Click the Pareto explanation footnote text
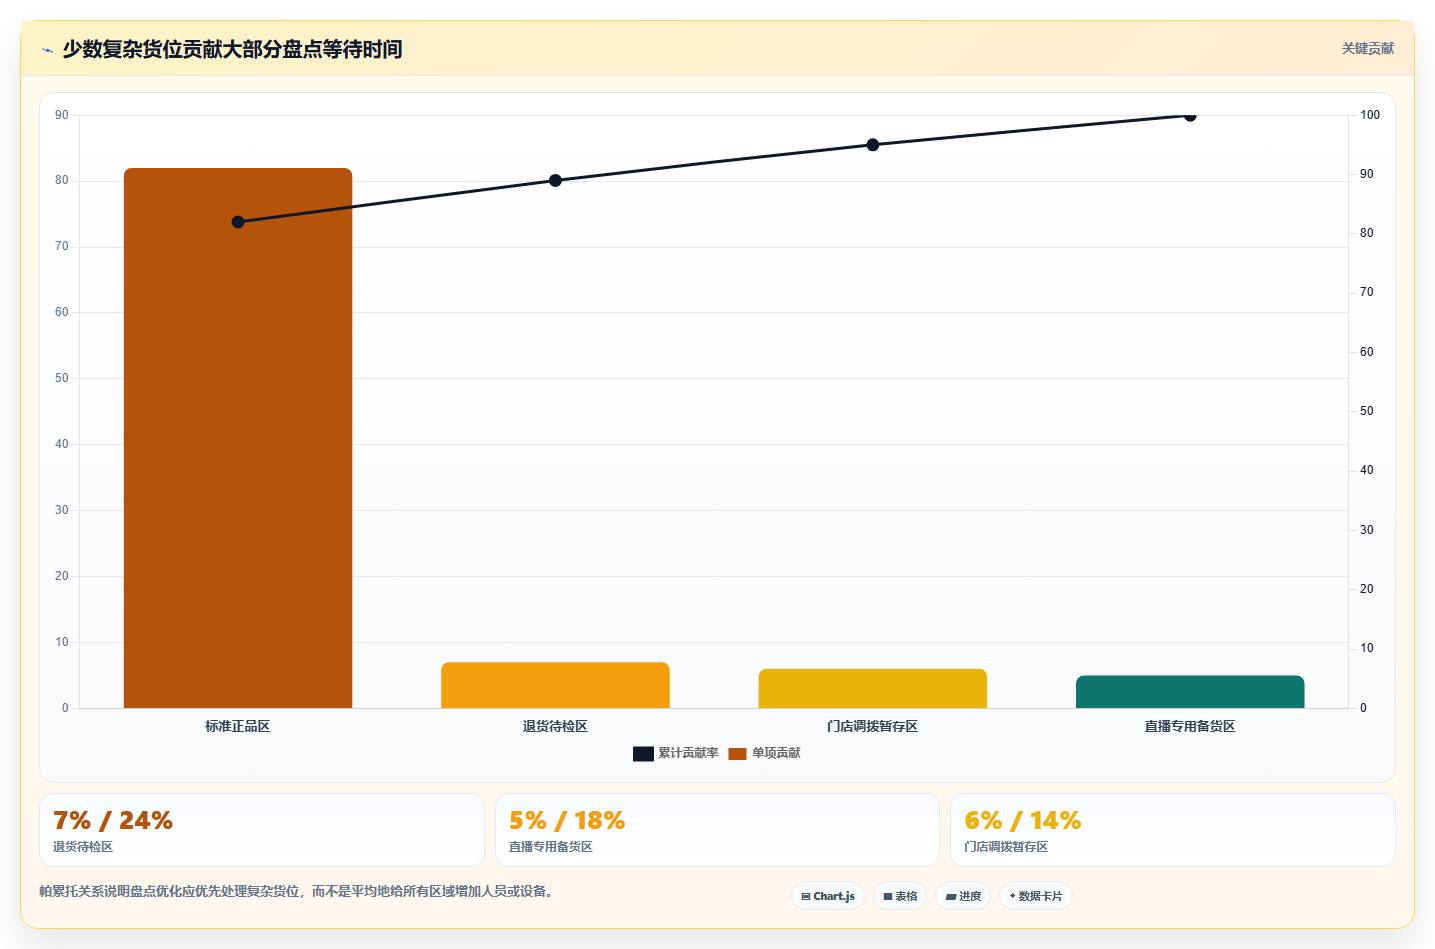The width and height of the screenshot is (1435, 949). [297, 891]
